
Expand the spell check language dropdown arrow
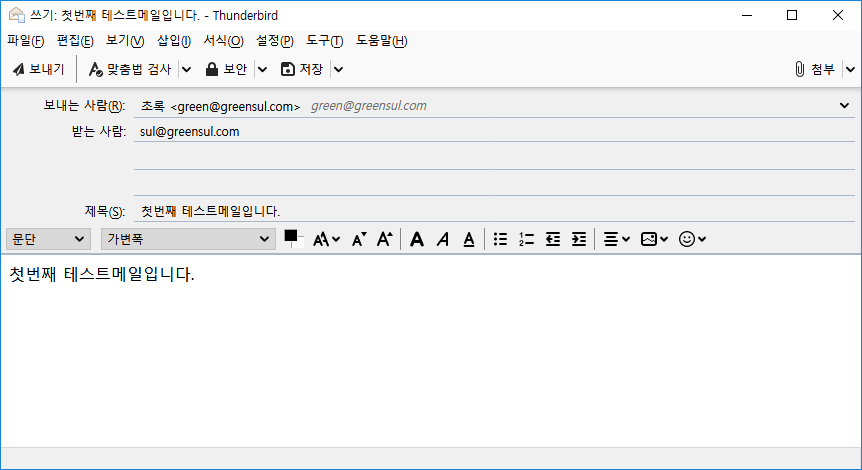pos(186,69)
